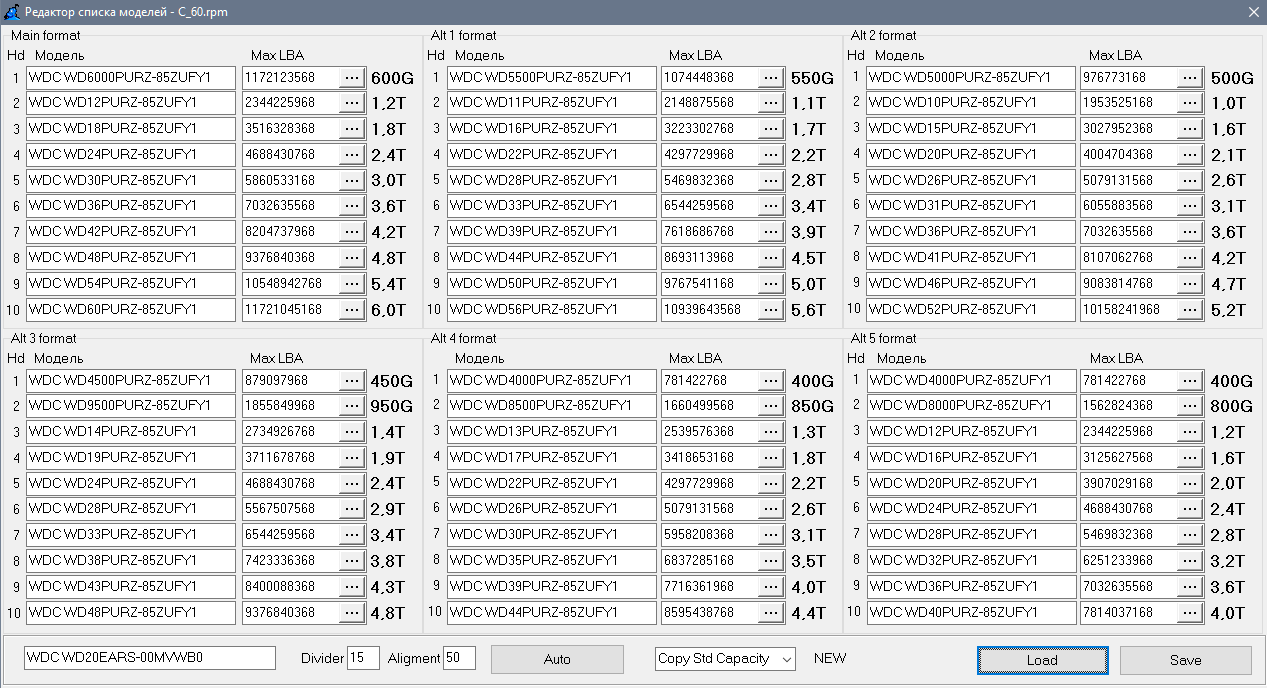Edit model field WDC WD9500PURZ-85ZUFY1
This screenshot has width=1267, height=688.
[131, 406]
